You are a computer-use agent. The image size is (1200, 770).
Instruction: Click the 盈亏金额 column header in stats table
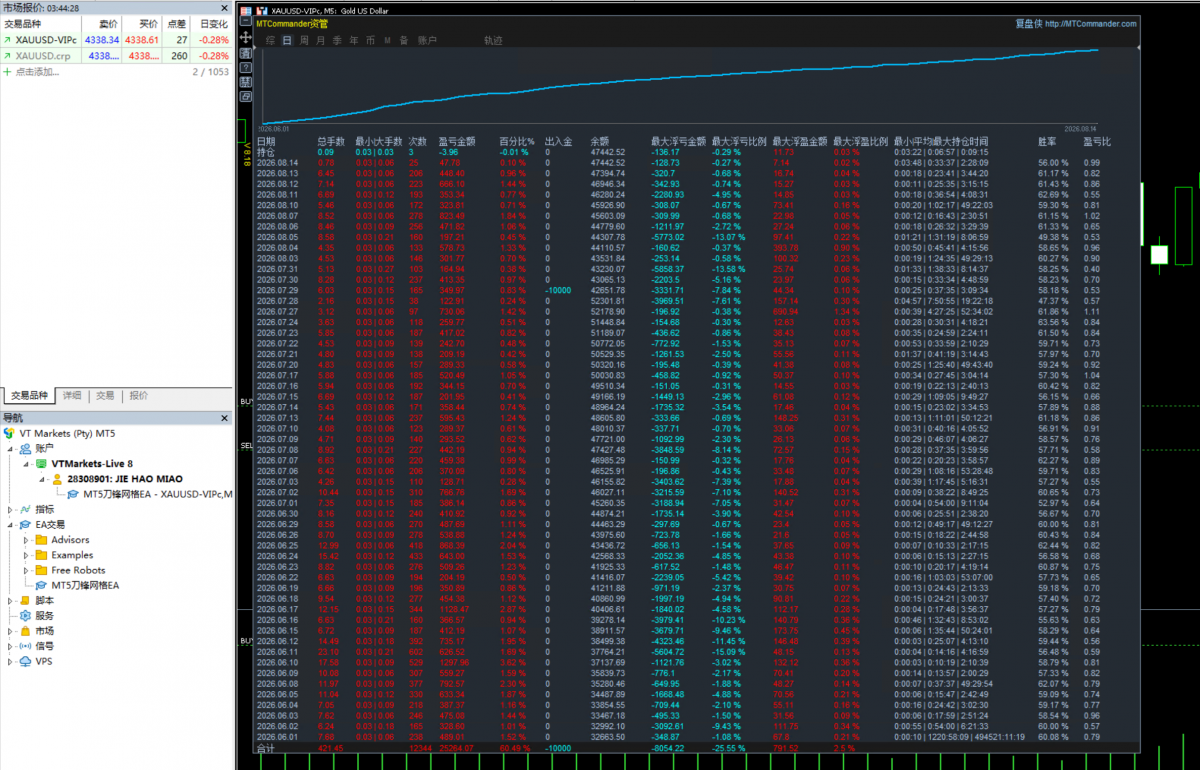pos(456,142)
